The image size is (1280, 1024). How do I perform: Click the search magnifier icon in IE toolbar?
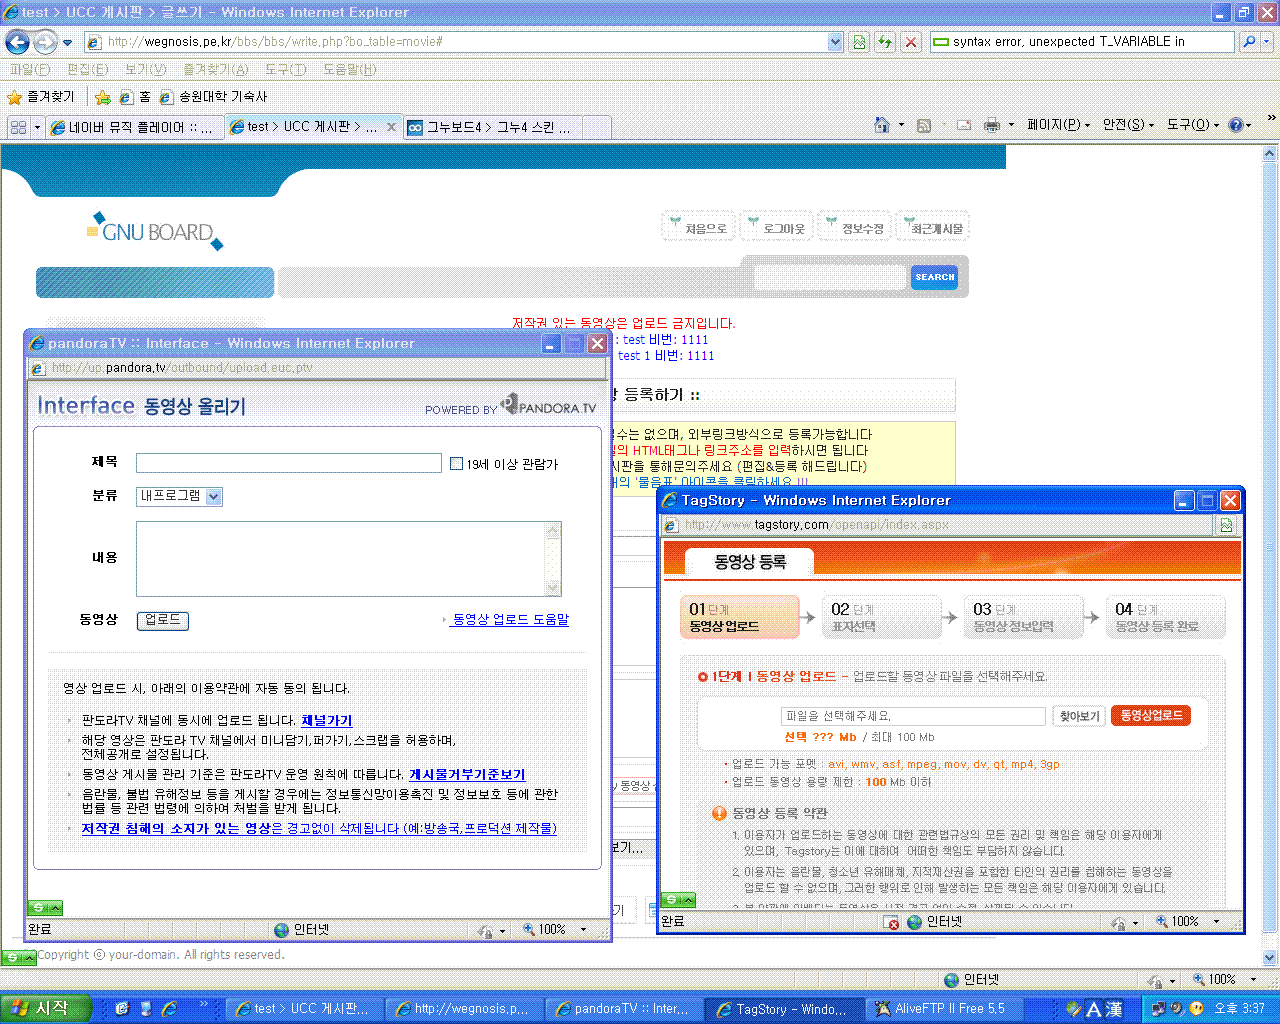click(x=1249, y=42)
